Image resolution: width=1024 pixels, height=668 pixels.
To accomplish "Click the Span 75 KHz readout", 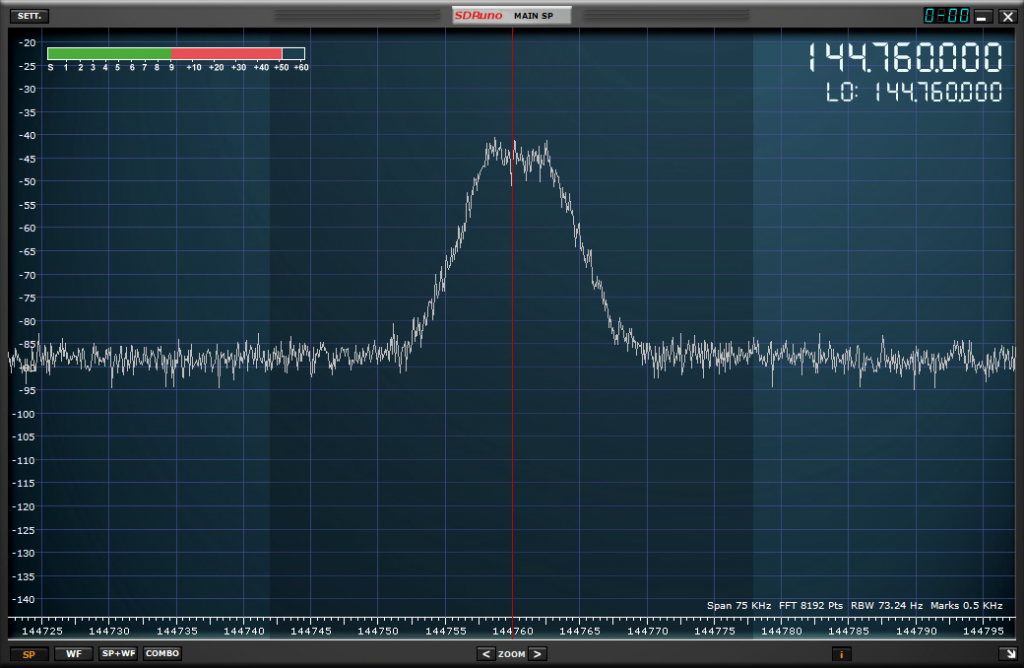I will (x=739, y=605).
